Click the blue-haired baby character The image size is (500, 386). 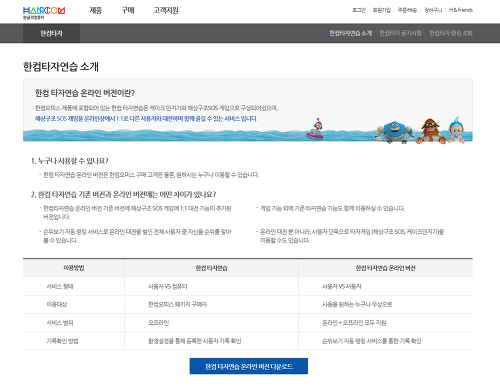coord(456,130)
